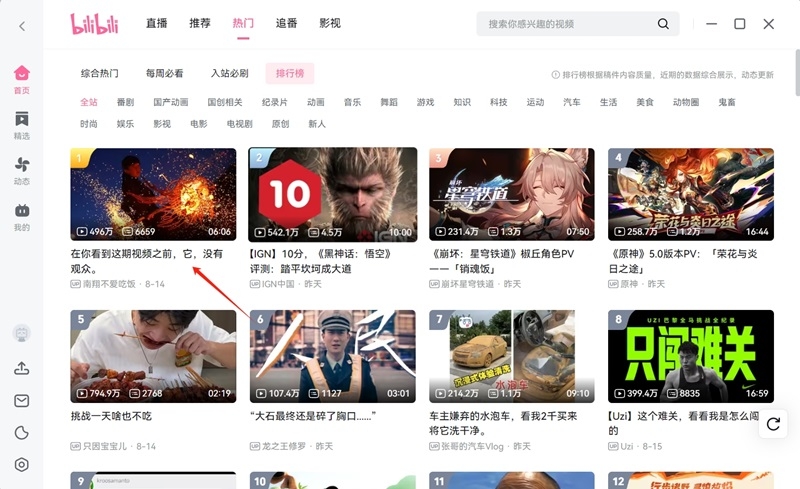Switch to the 追番 top tab
Screen dimensions: 800x489
[286, 23]
